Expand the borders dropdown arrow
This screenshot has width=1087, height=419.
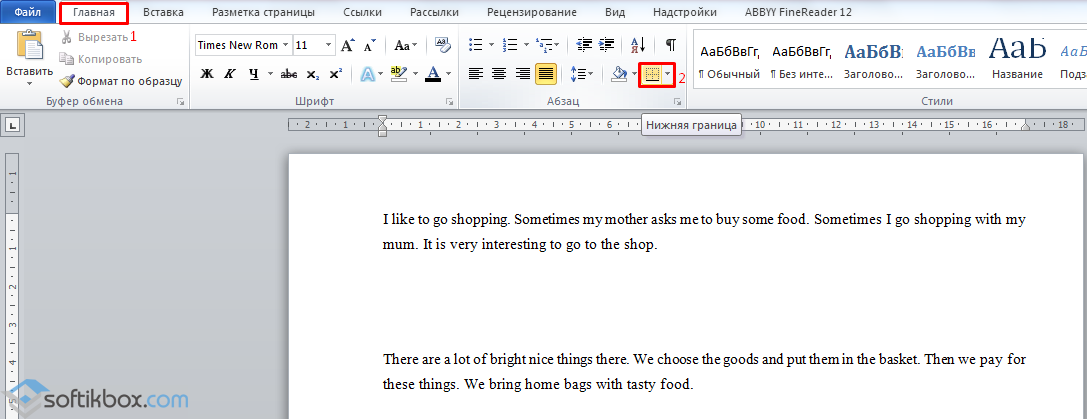point(667,74)
